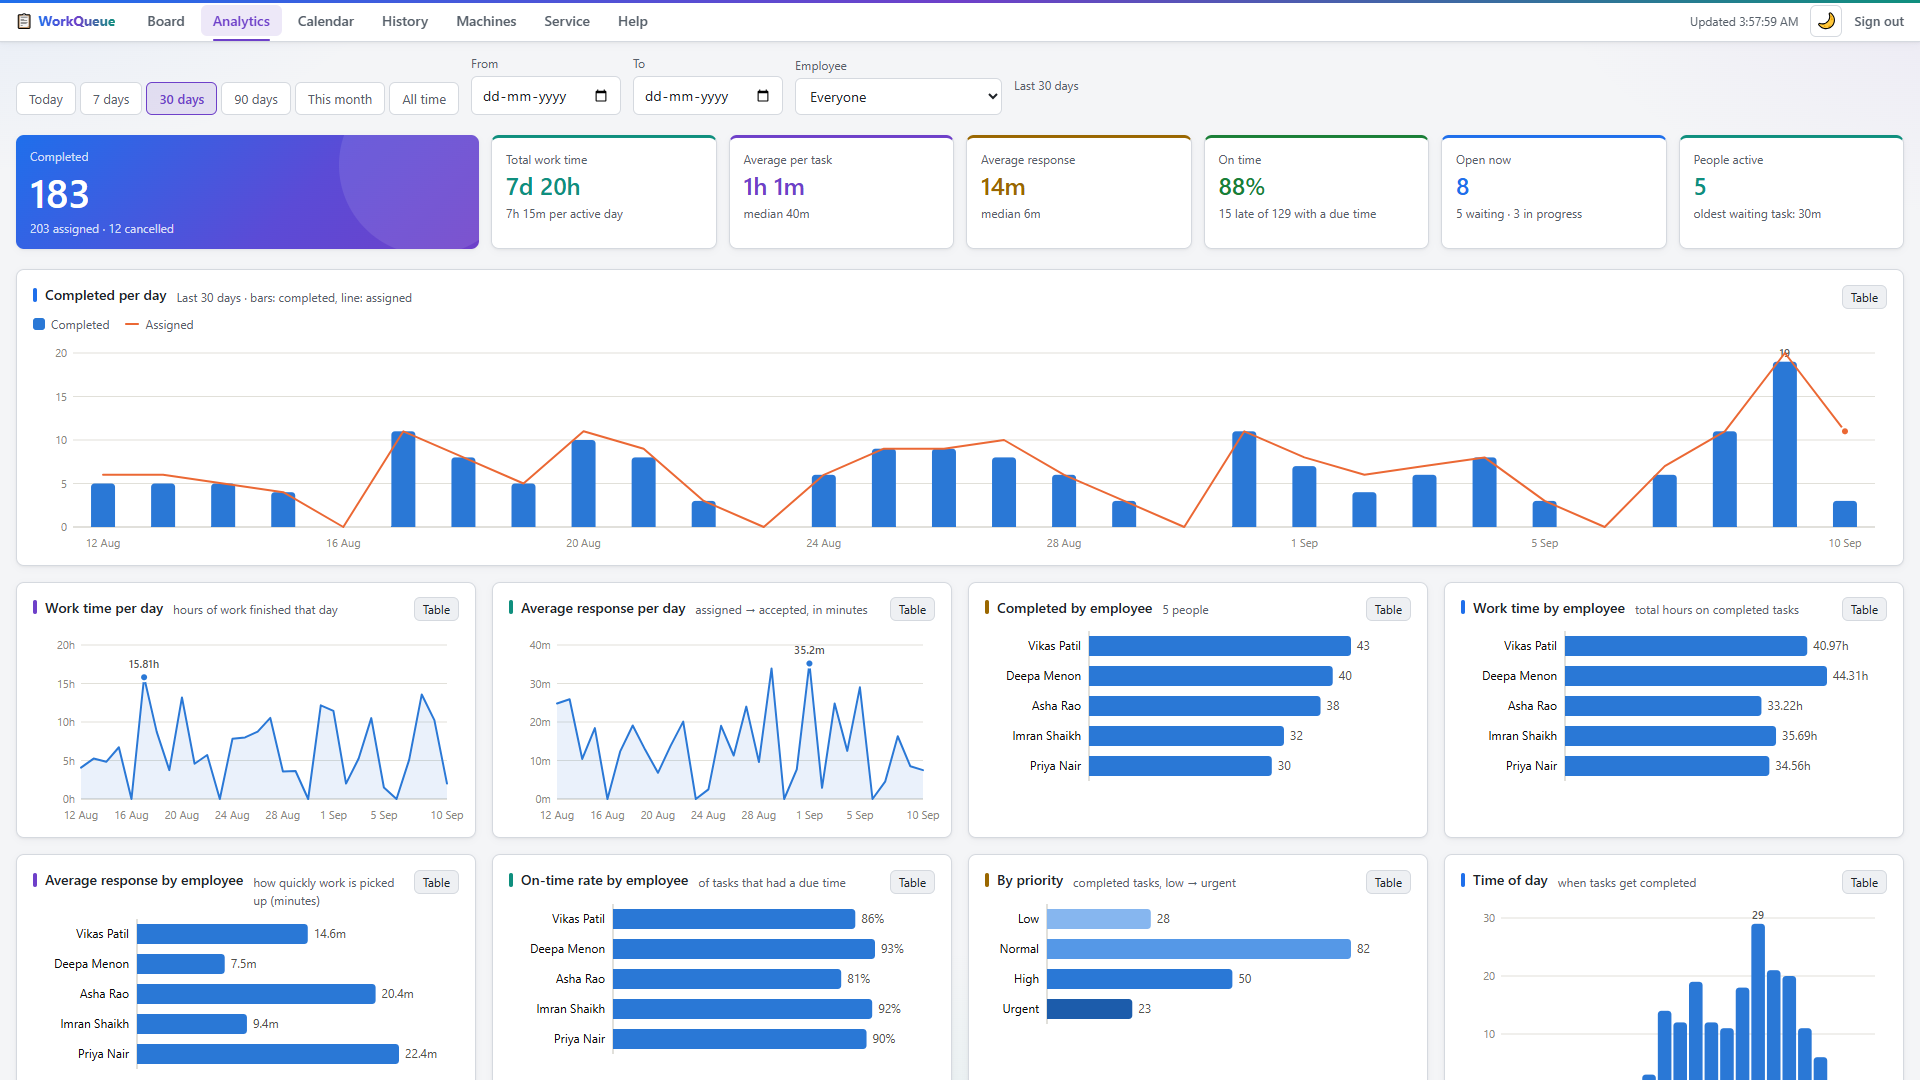This screenshot has height=1080, width=1920.
Task: Open the Help page
Action: click(633, 21)
